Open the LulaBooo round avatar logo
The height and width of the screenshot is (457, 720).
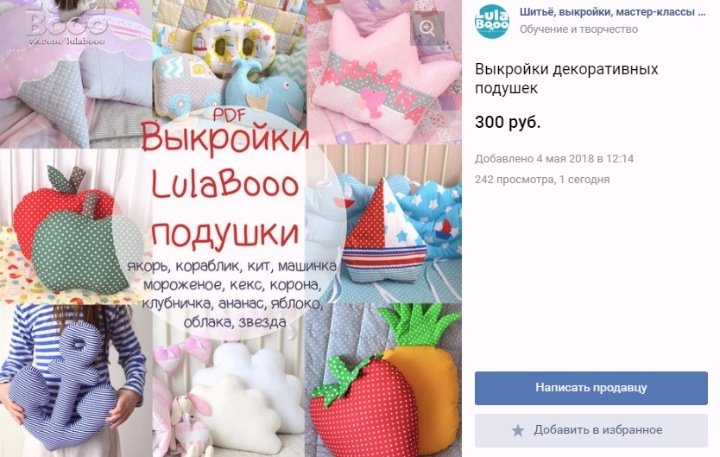(x=492, y=21)
